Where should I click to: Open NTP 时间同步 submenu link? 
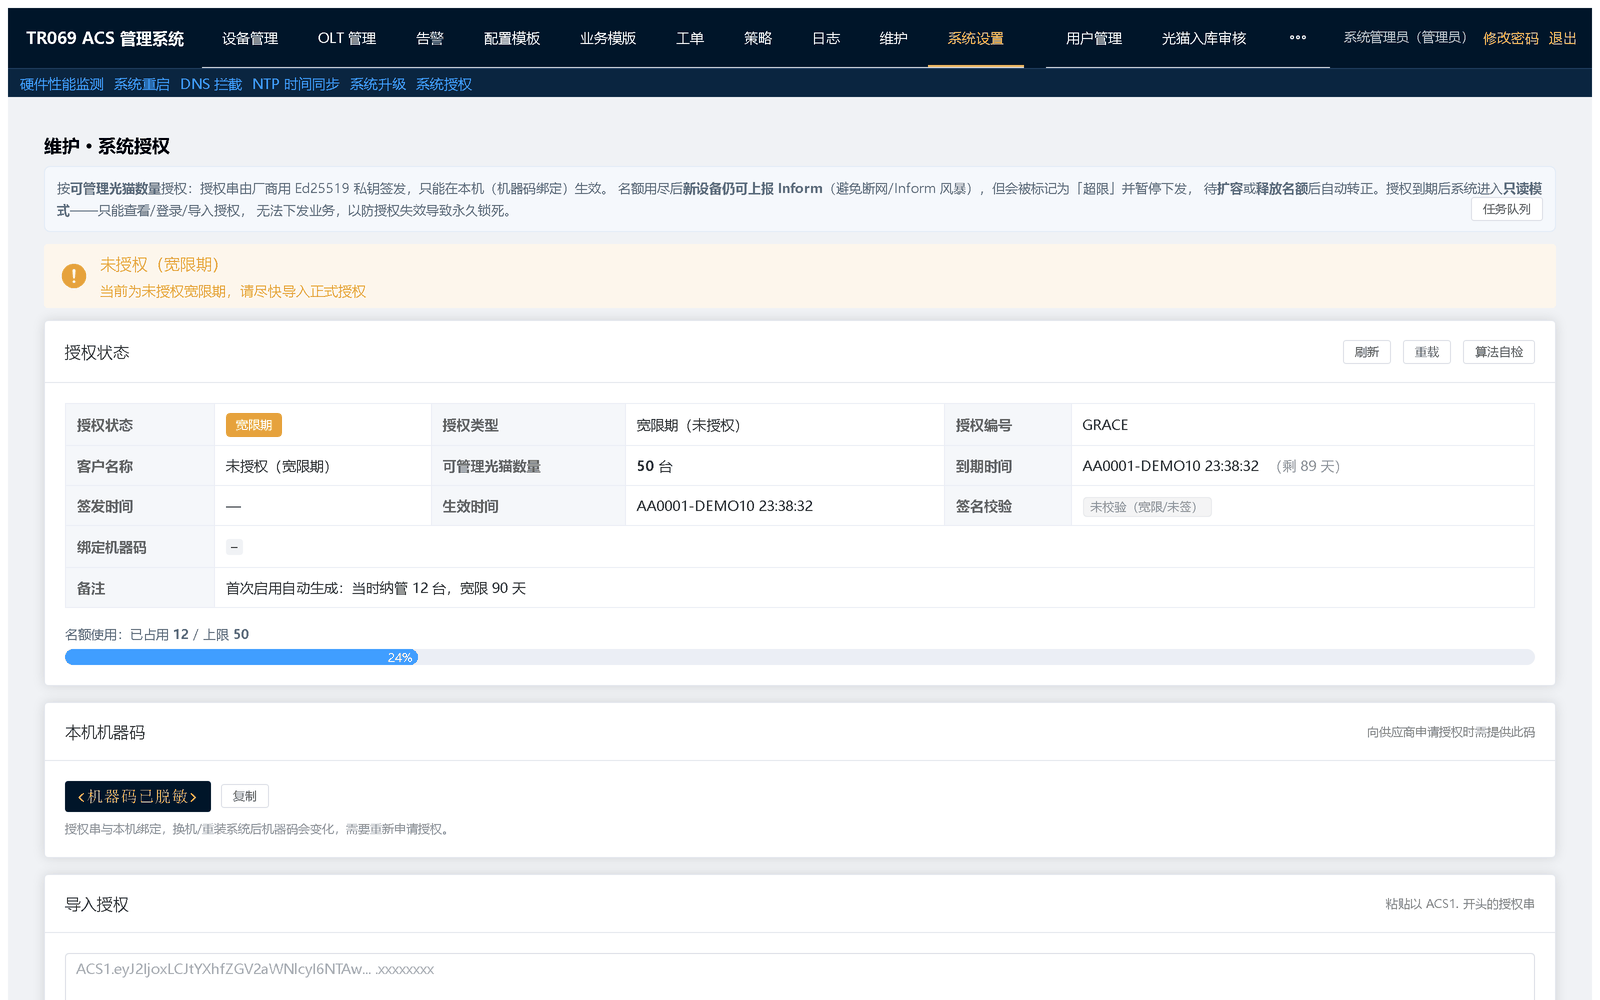(x=296, y=84)
